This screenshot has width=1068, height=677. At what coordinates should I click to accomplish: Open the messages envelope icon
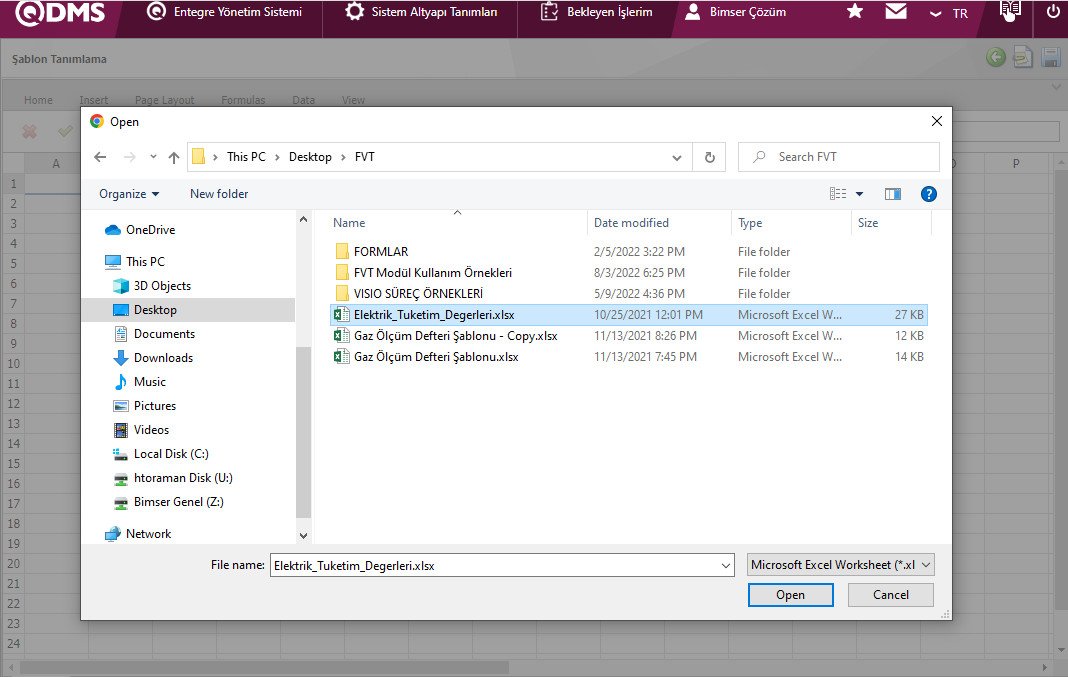[x=896, y=12]
